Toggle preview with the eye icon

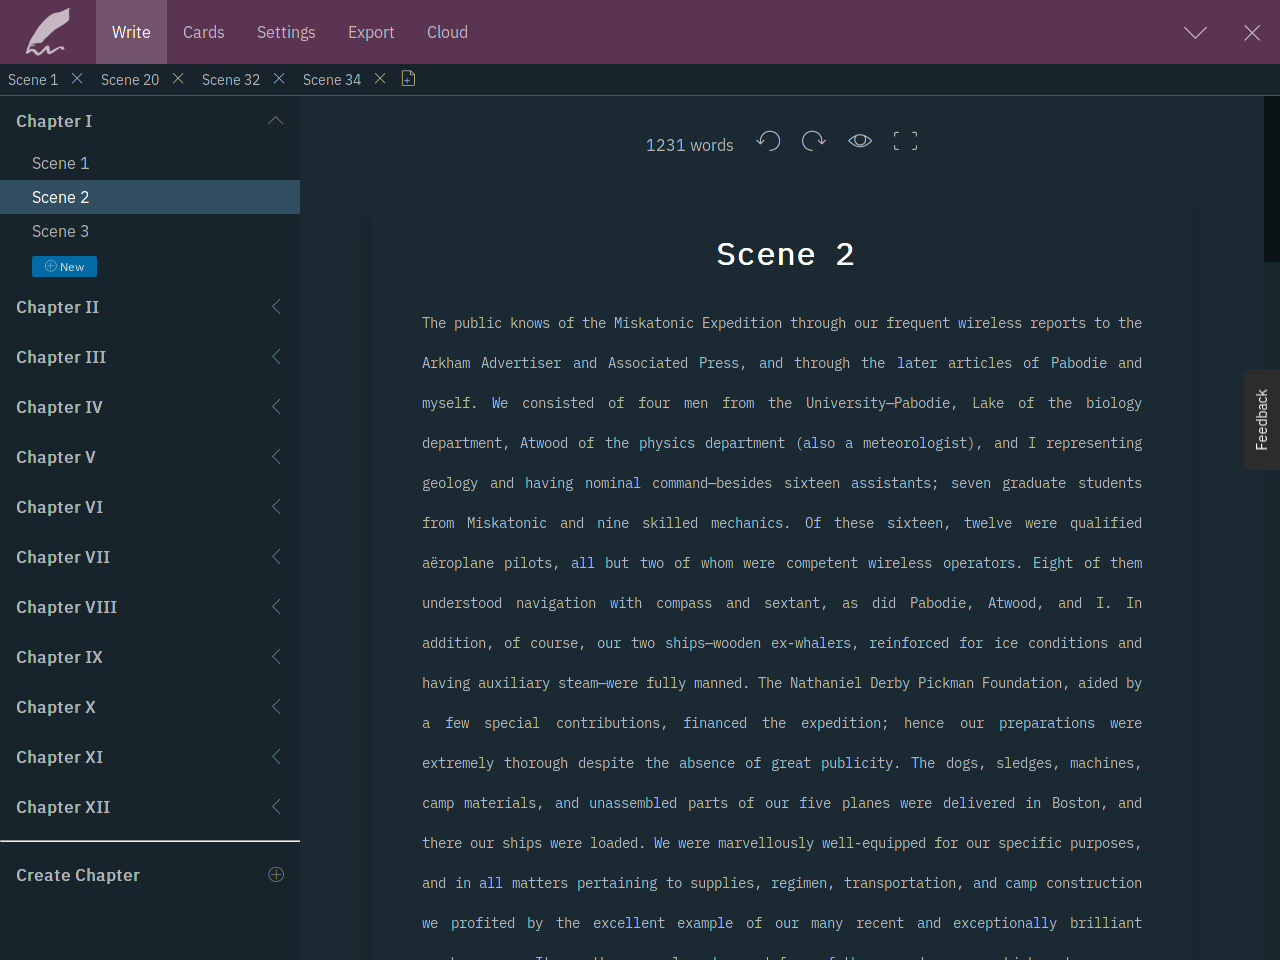[x=860, y=141]
